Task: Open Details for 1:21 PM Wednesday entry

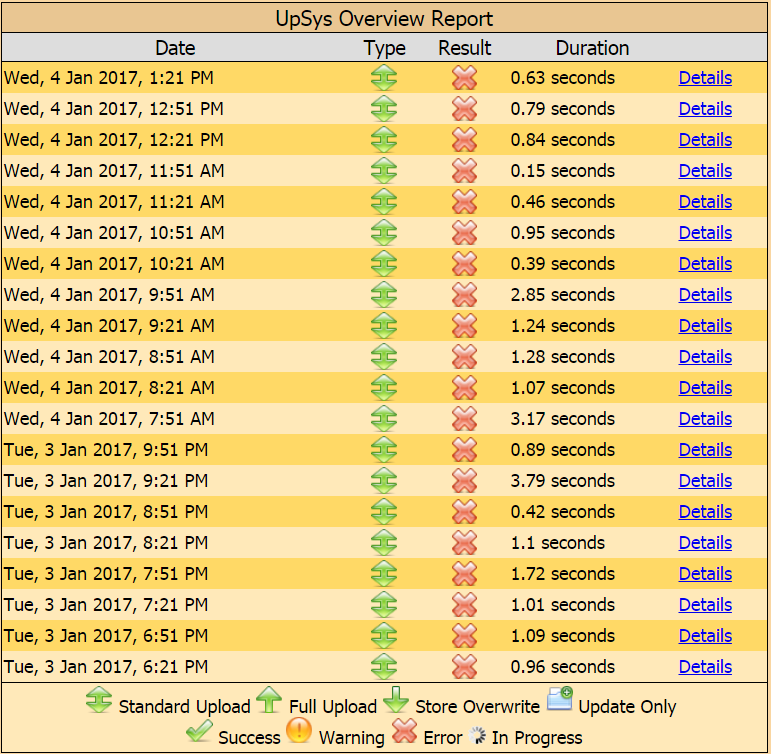Action: point(705,78)
